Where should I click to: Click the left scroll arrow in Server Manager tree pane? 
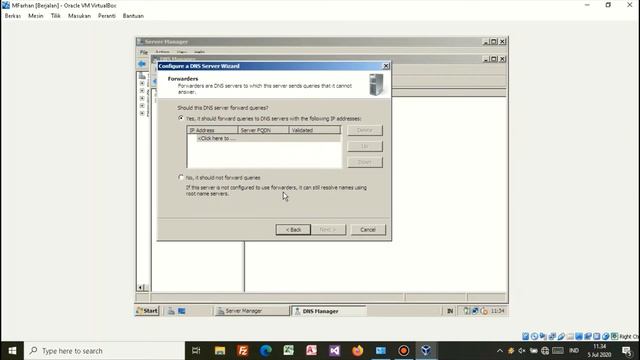point(140,287)
